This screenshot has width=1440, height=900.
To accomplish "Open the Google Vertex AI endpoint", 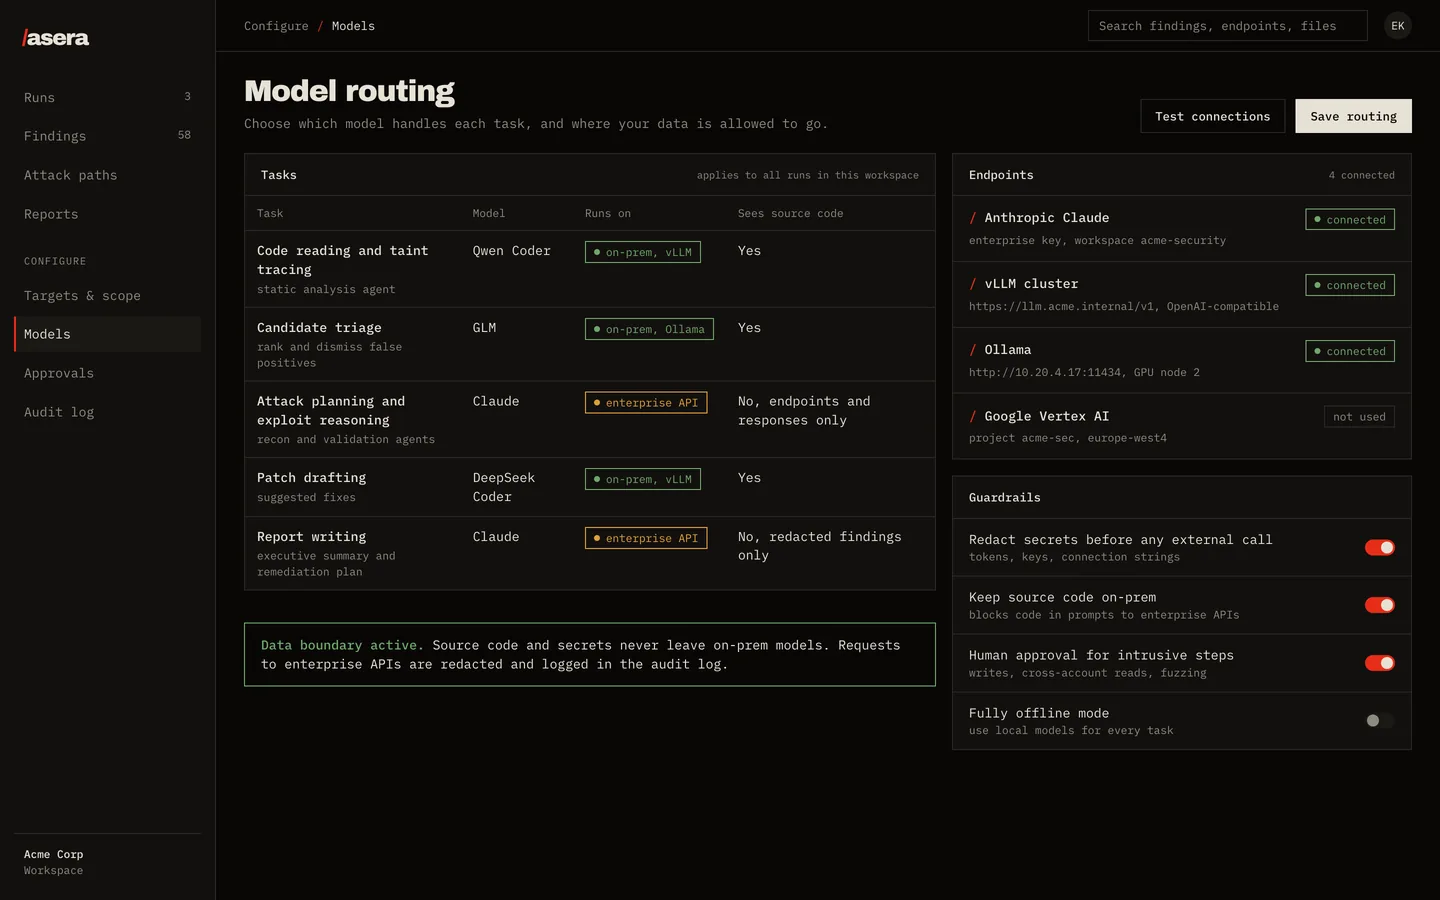I will click(x=1182, y=426).
